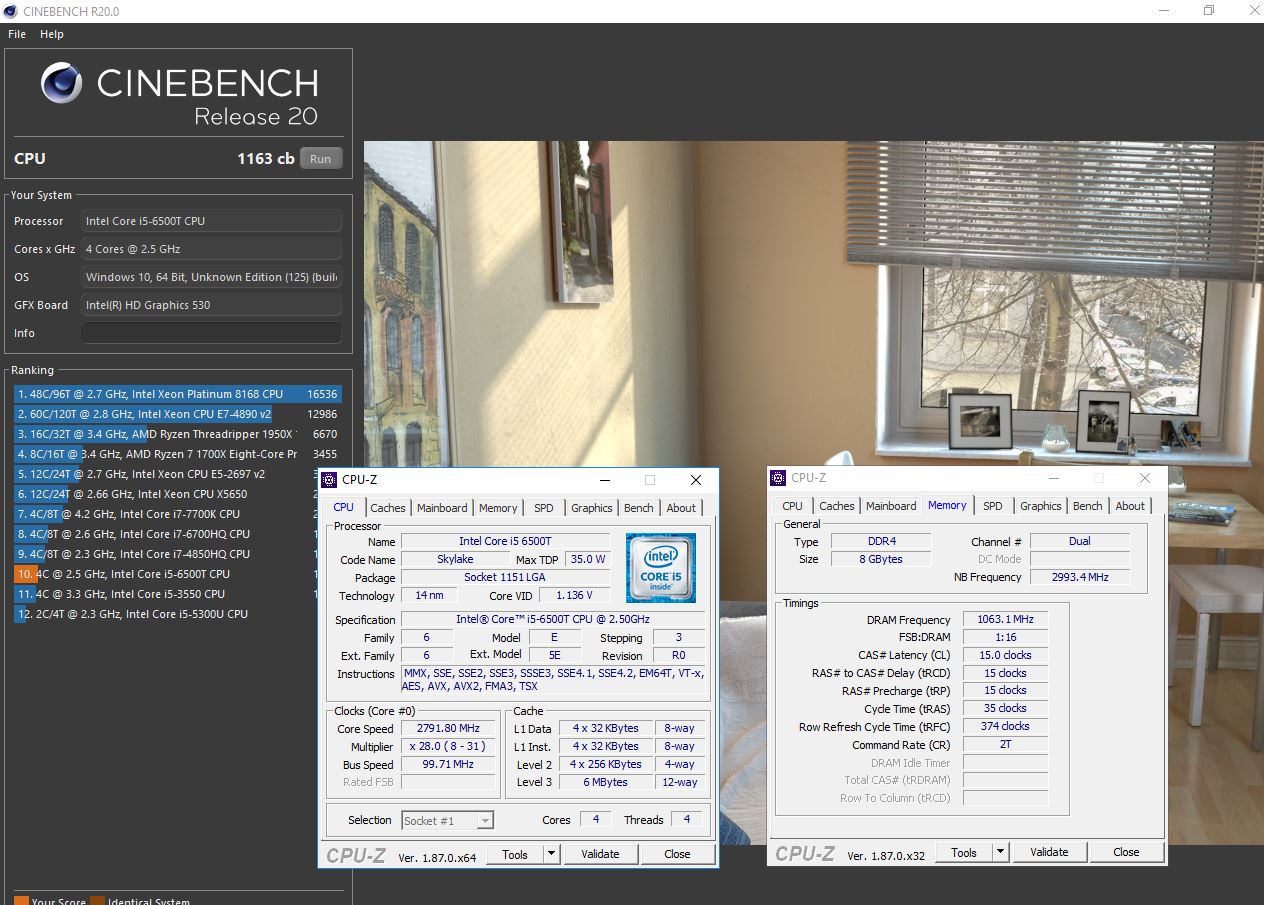Switch to Caches tab in right CPU-Z window
The width and height of the screenshot is (1264, 905).
[x=837, y=506]
